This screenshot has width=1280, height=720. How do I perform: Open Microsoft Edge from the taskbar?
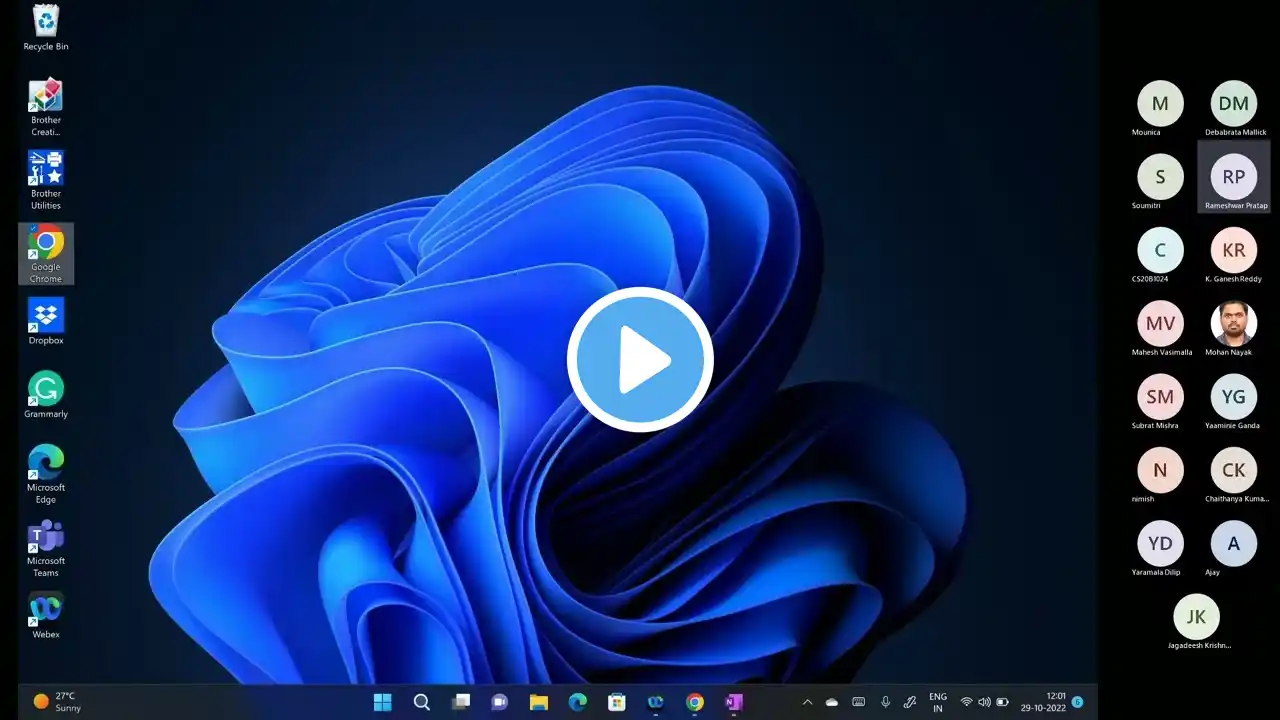pyautogui.click(x=578, y=702)
